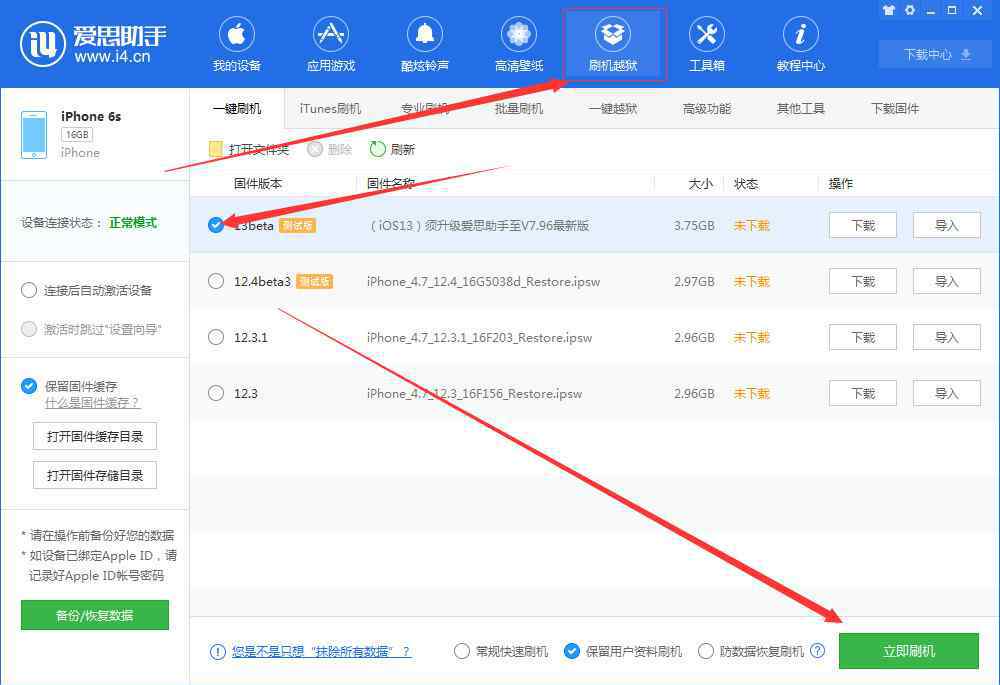Open settings gear in title bar
1000x685 pixels.
pyautogui.click(x=910, y=10)
